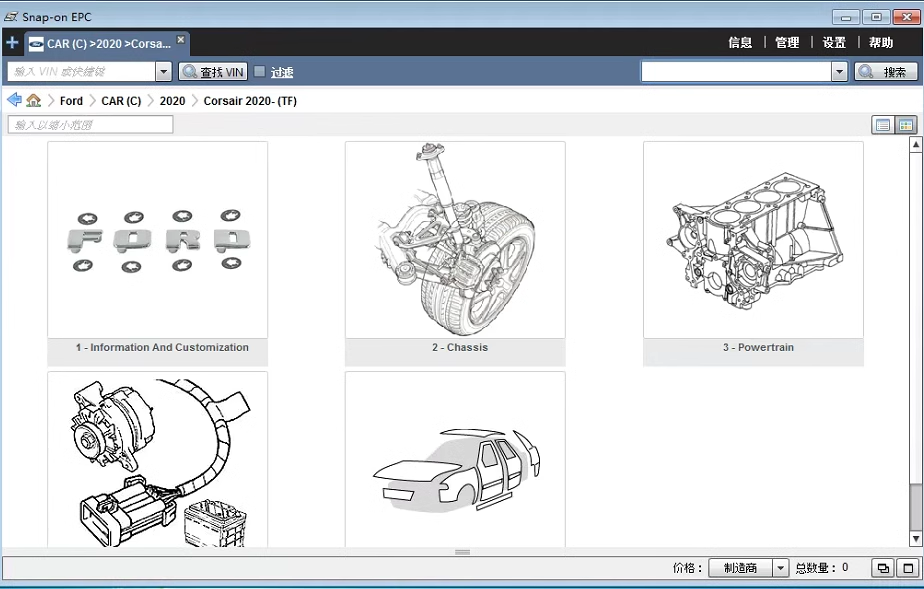The width and height of the screenshot is (924, 589).
Task: Select the CAR (C) >2020 >Corsa... tab
Action: pyautogui.click(x=107, y=44)
